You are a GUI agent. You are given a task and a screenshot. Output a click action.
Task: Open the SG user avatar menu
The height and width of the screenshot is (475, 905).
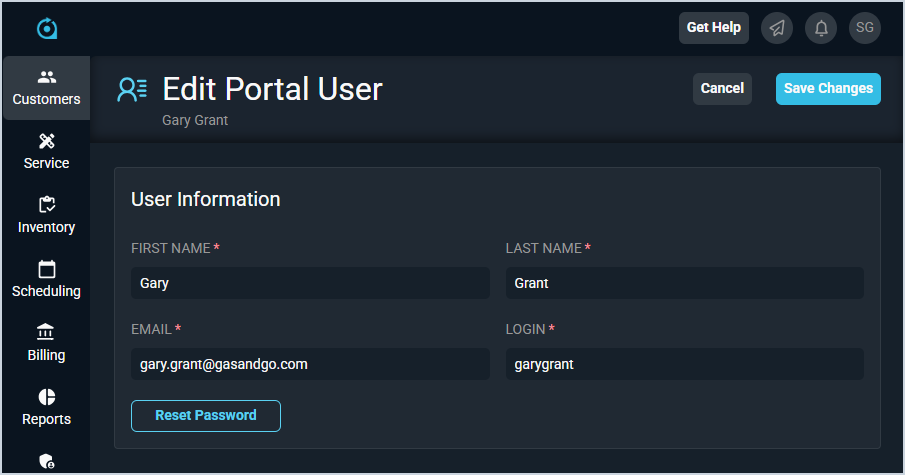[865, 28]
